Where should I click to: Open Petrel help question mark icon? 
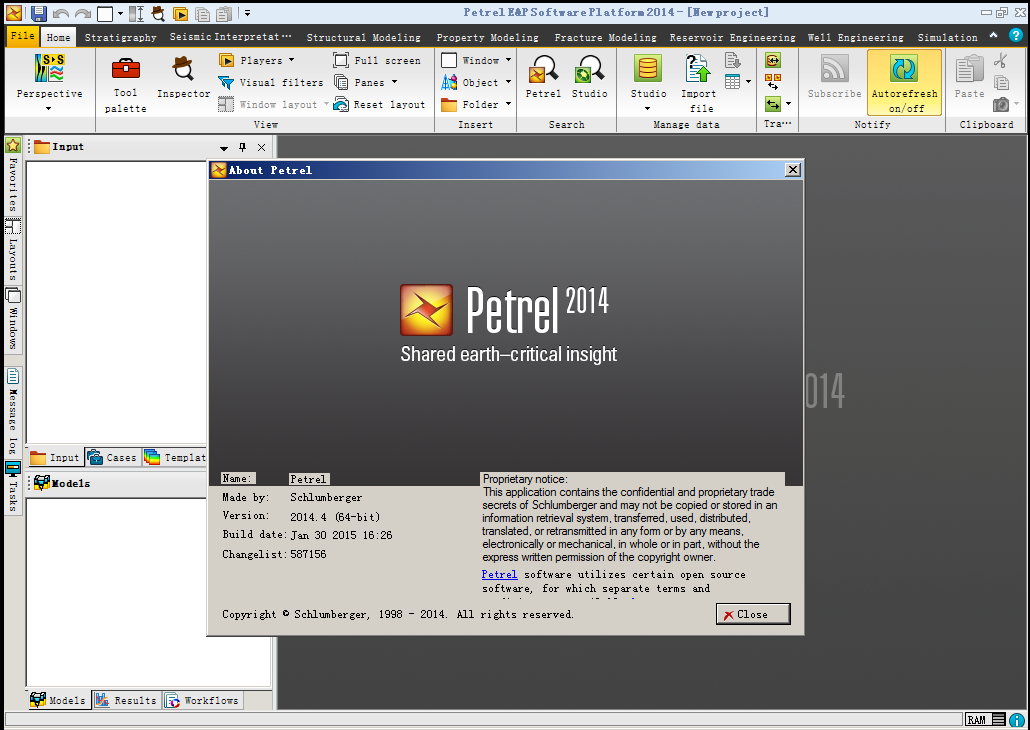pyautogui.click(x=1016, y=35)
